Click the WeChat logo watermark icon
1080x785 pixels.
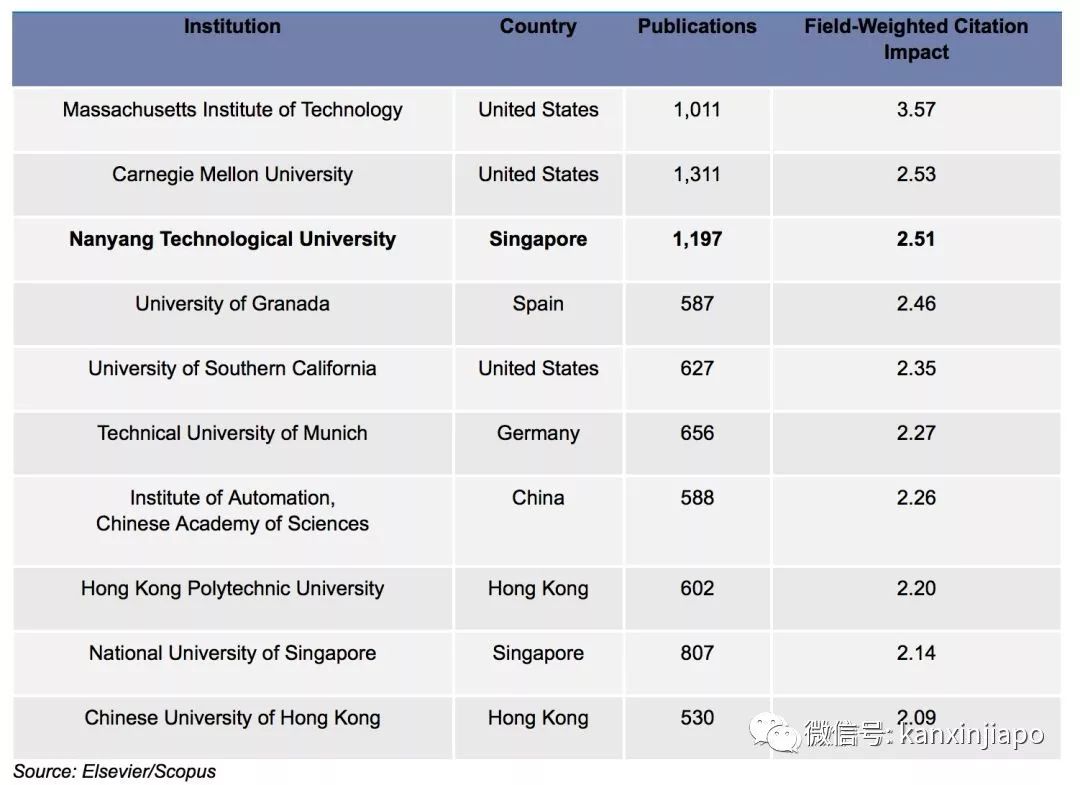tap(777, 733)
